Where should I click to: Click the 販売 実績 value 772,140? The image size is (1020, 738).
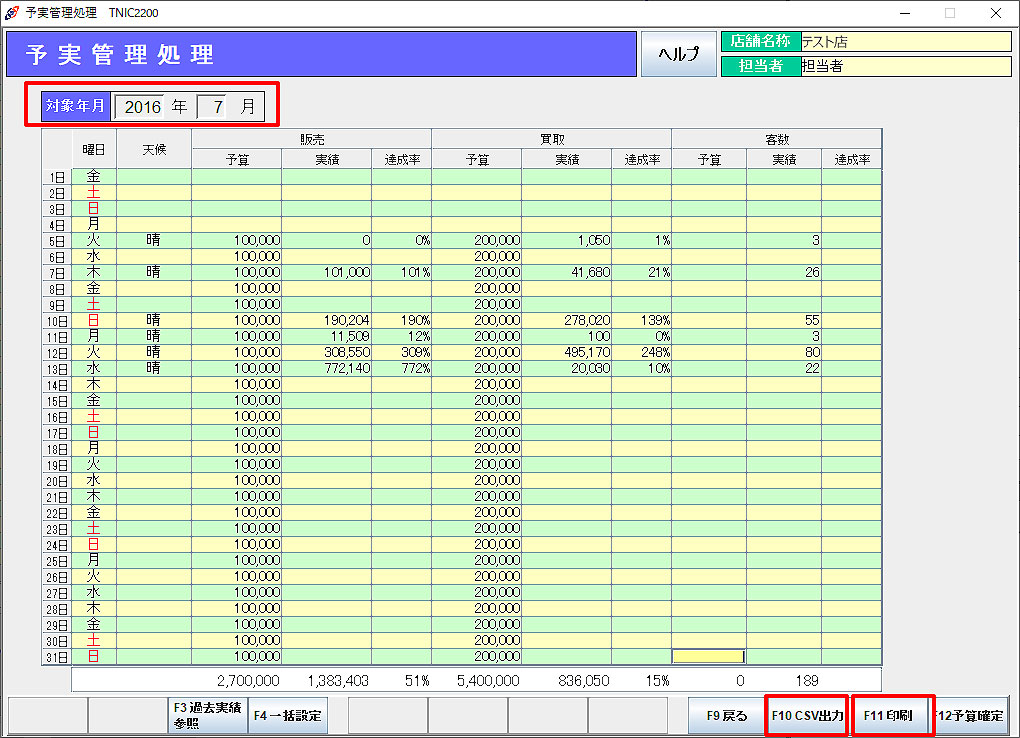coord(326,369)
